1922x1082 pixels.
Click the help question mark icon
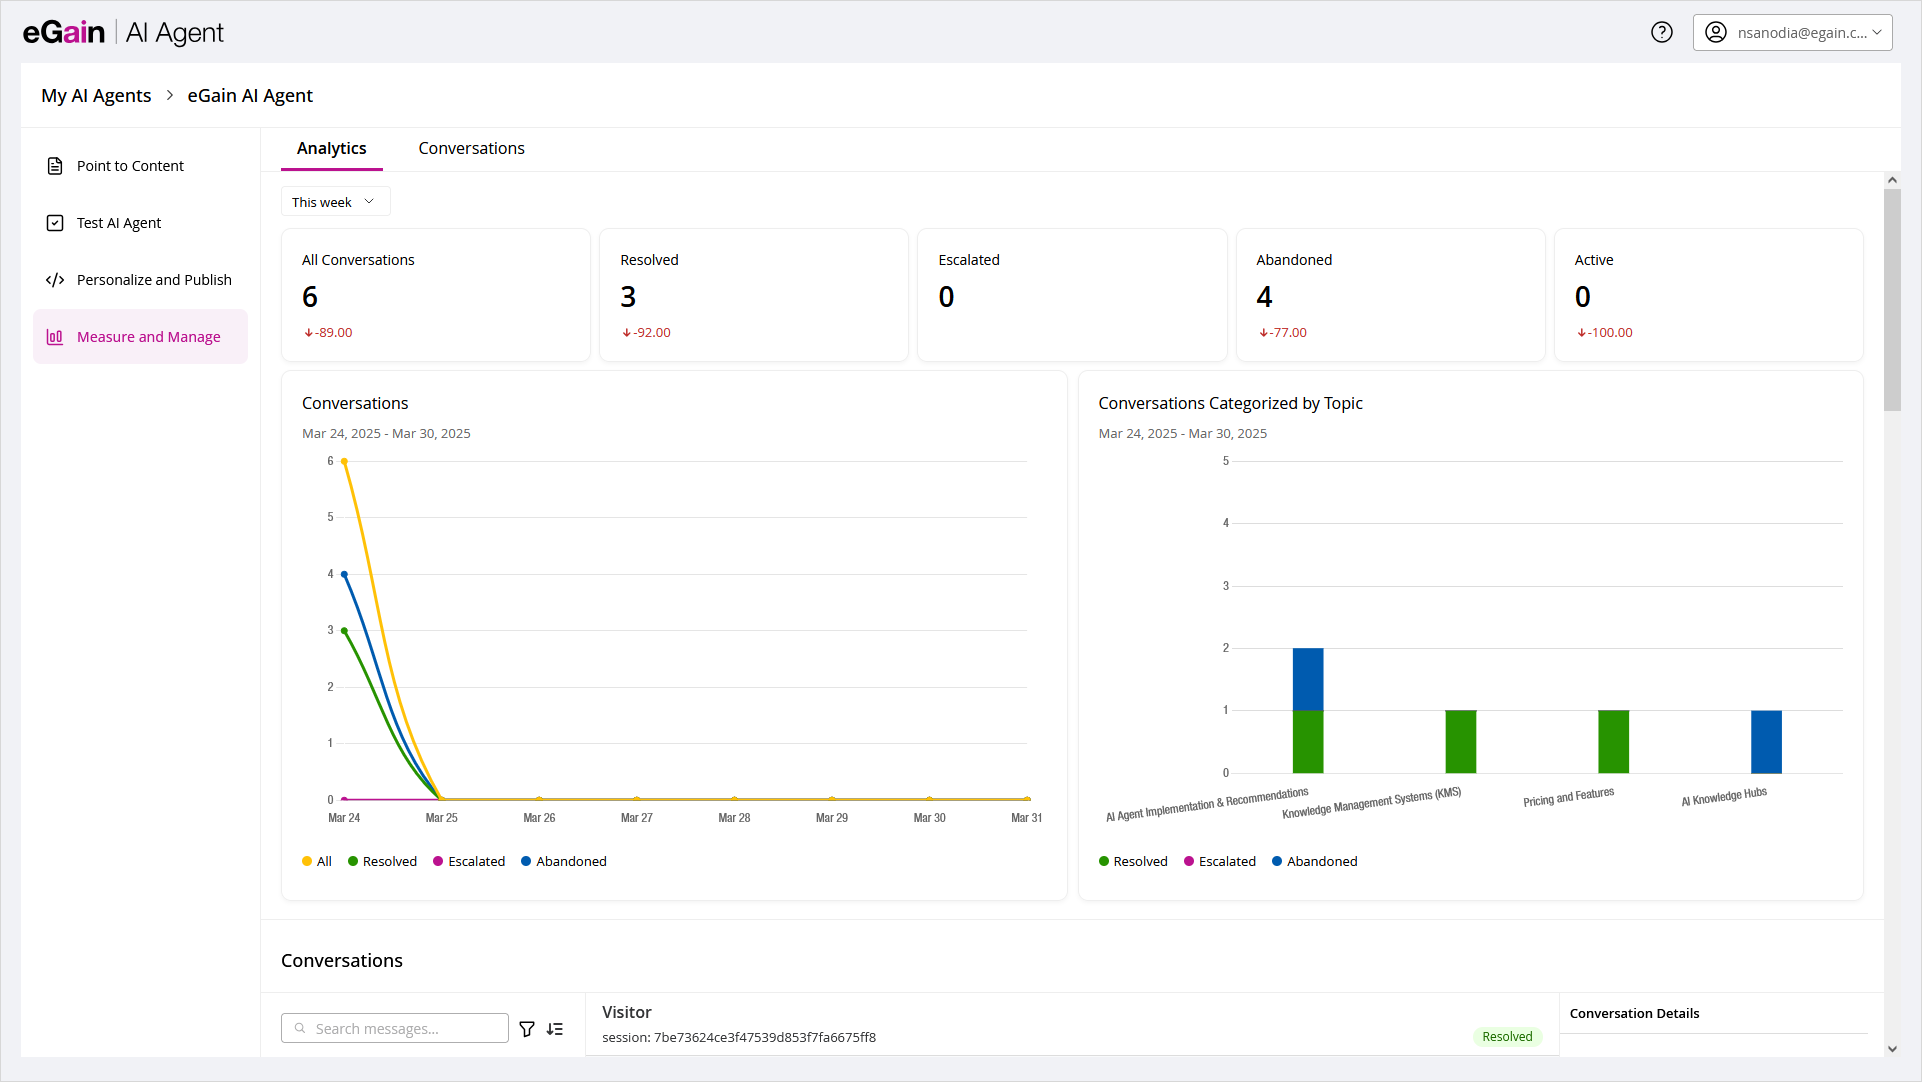pyautogui.click(x=1661, y=32)
